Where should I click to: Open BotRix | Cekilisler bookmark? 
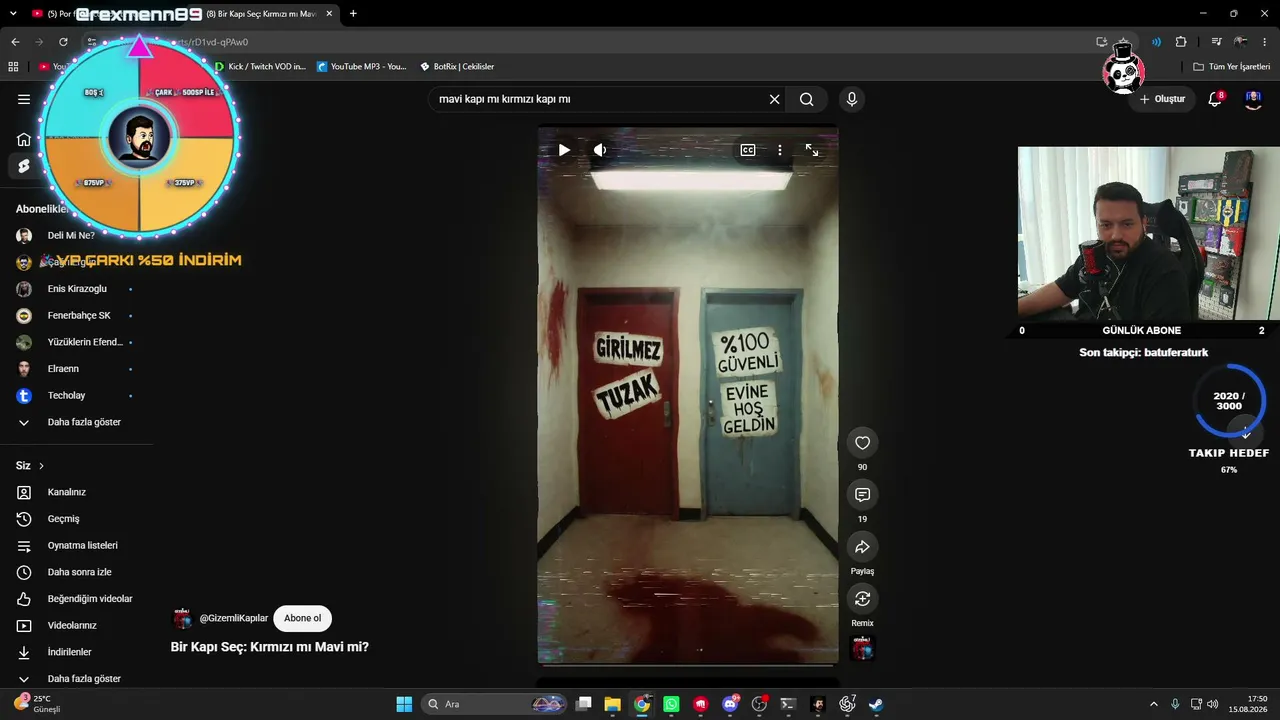tap(456, 67)
